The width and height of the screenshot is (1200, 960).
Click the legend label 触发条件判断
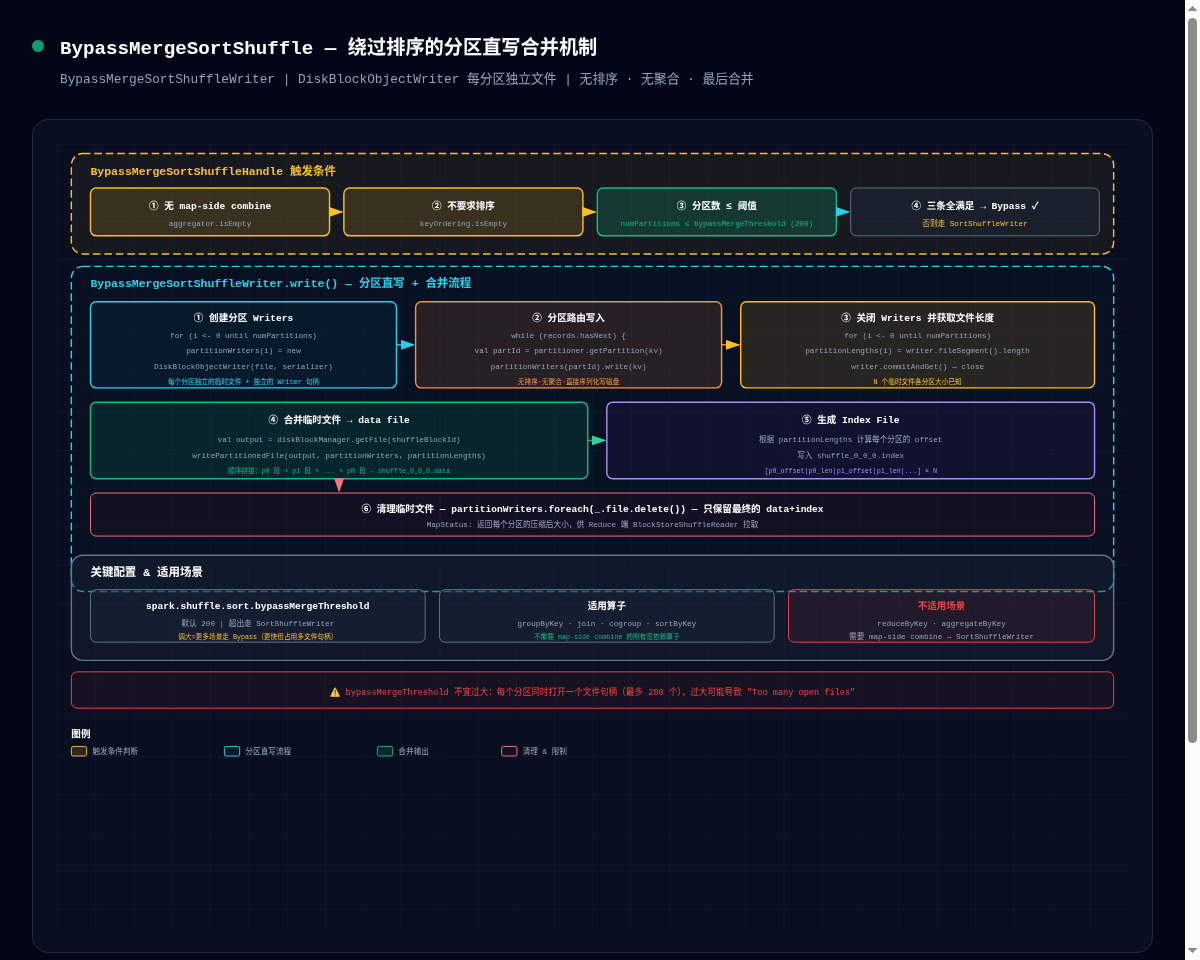point(115,751)
